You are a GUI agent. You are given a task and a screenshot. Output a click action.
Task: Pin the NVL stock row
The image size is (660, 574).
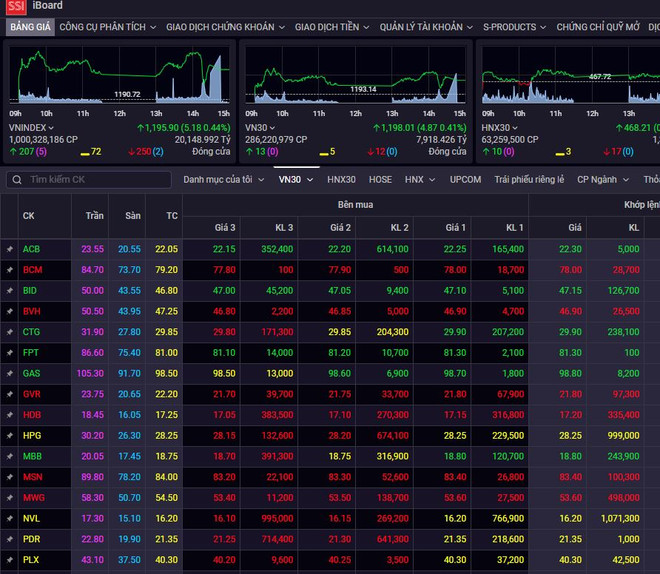9,519
